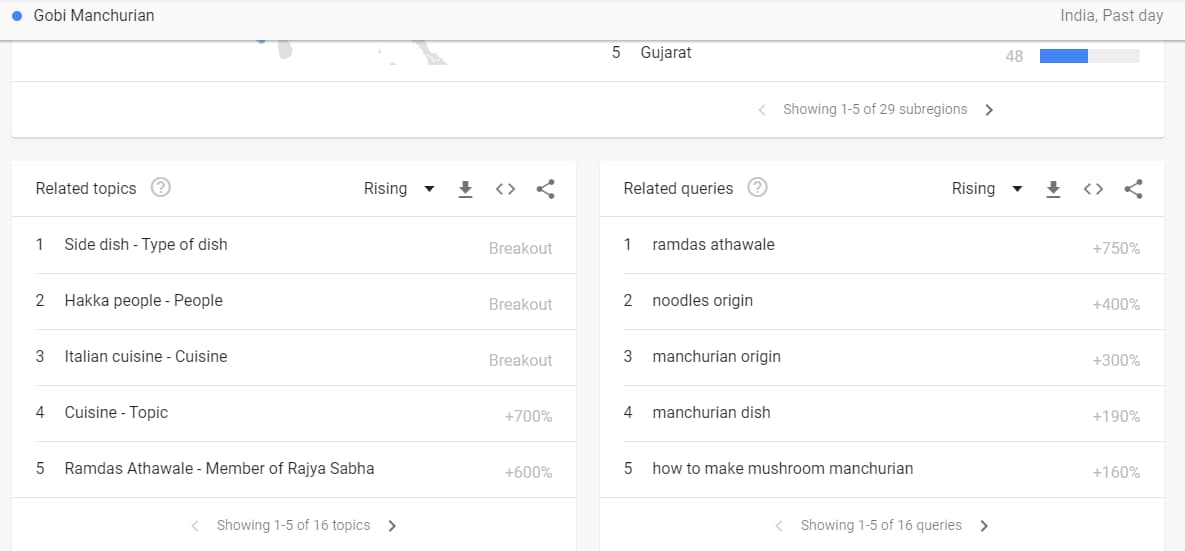Select the Gujarat subregion row
1185x551 pixels.
877,54
